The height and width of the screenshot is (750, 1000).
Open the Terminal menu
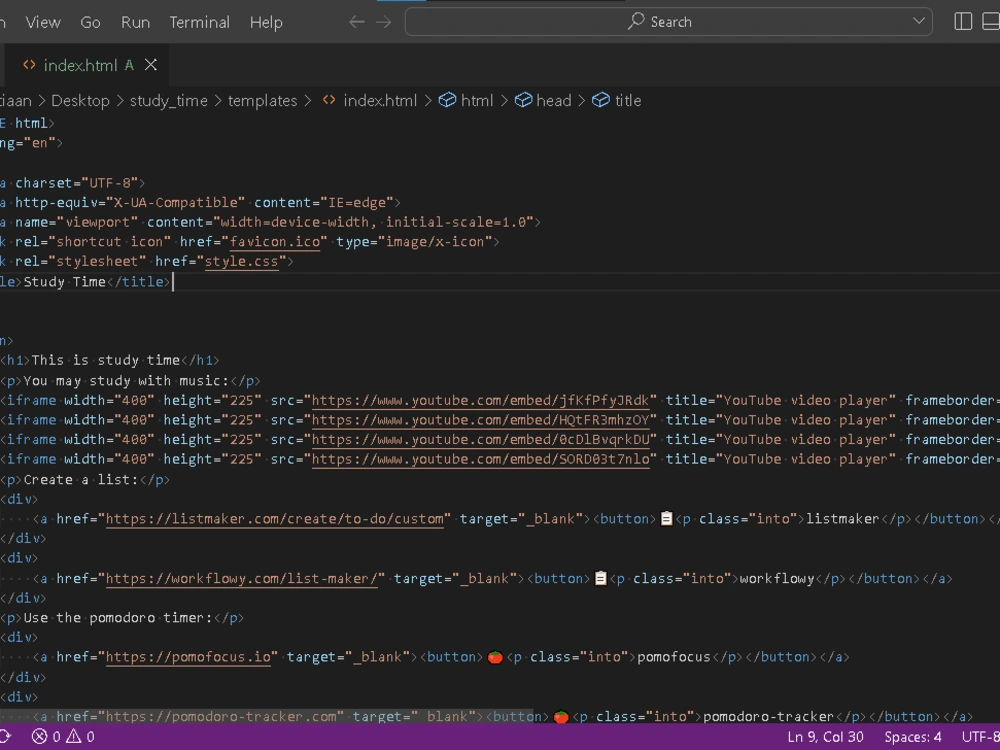pos(199,22)
